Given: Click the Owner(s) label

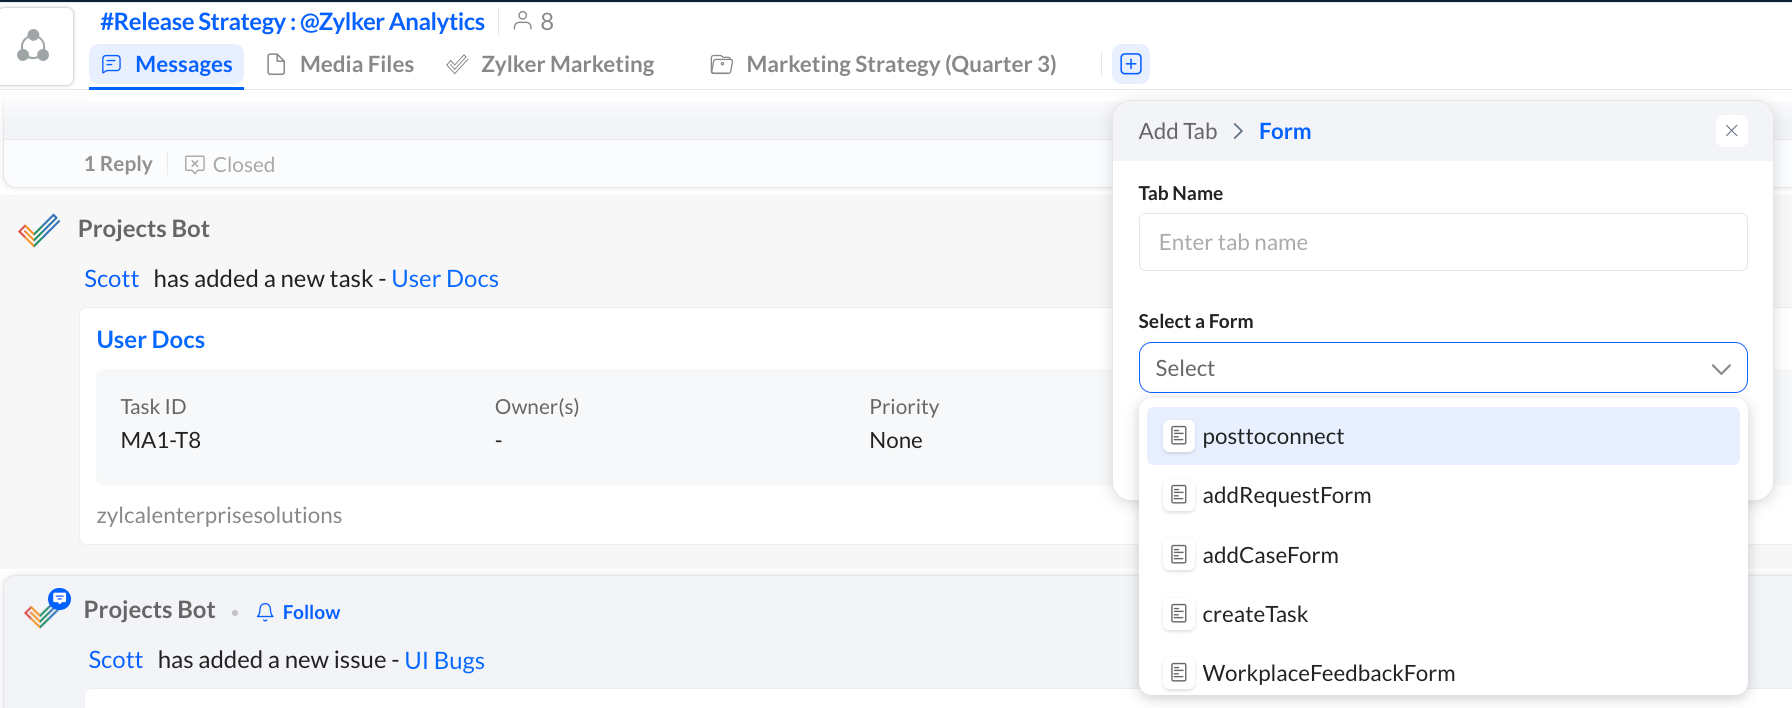Looking at the screenshot, I should point(537,407).
